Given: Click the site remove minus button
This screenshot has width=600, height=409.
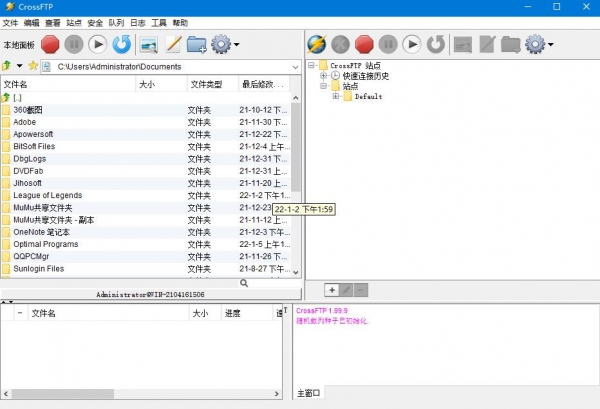Looking at the screenshot, I should tap(361, 290).
